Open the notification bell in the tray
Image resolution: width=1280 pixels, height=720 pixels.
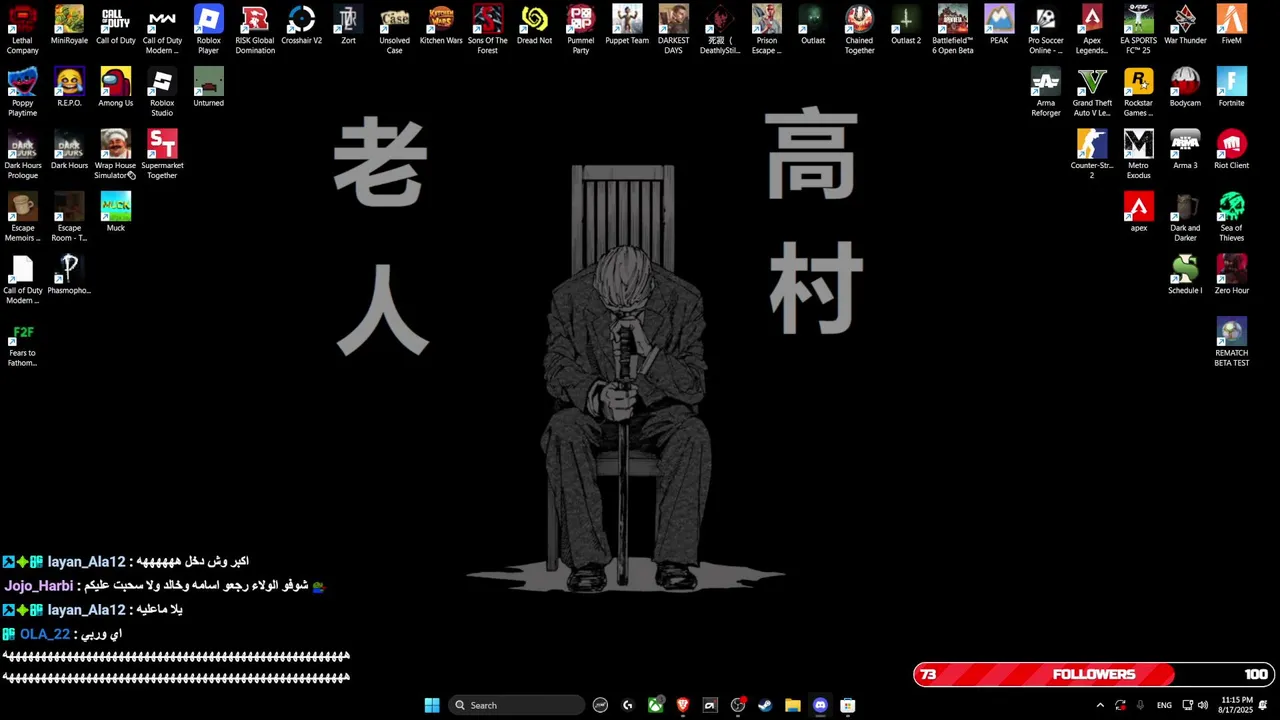pyautogui.click(x=1263, y=705)
